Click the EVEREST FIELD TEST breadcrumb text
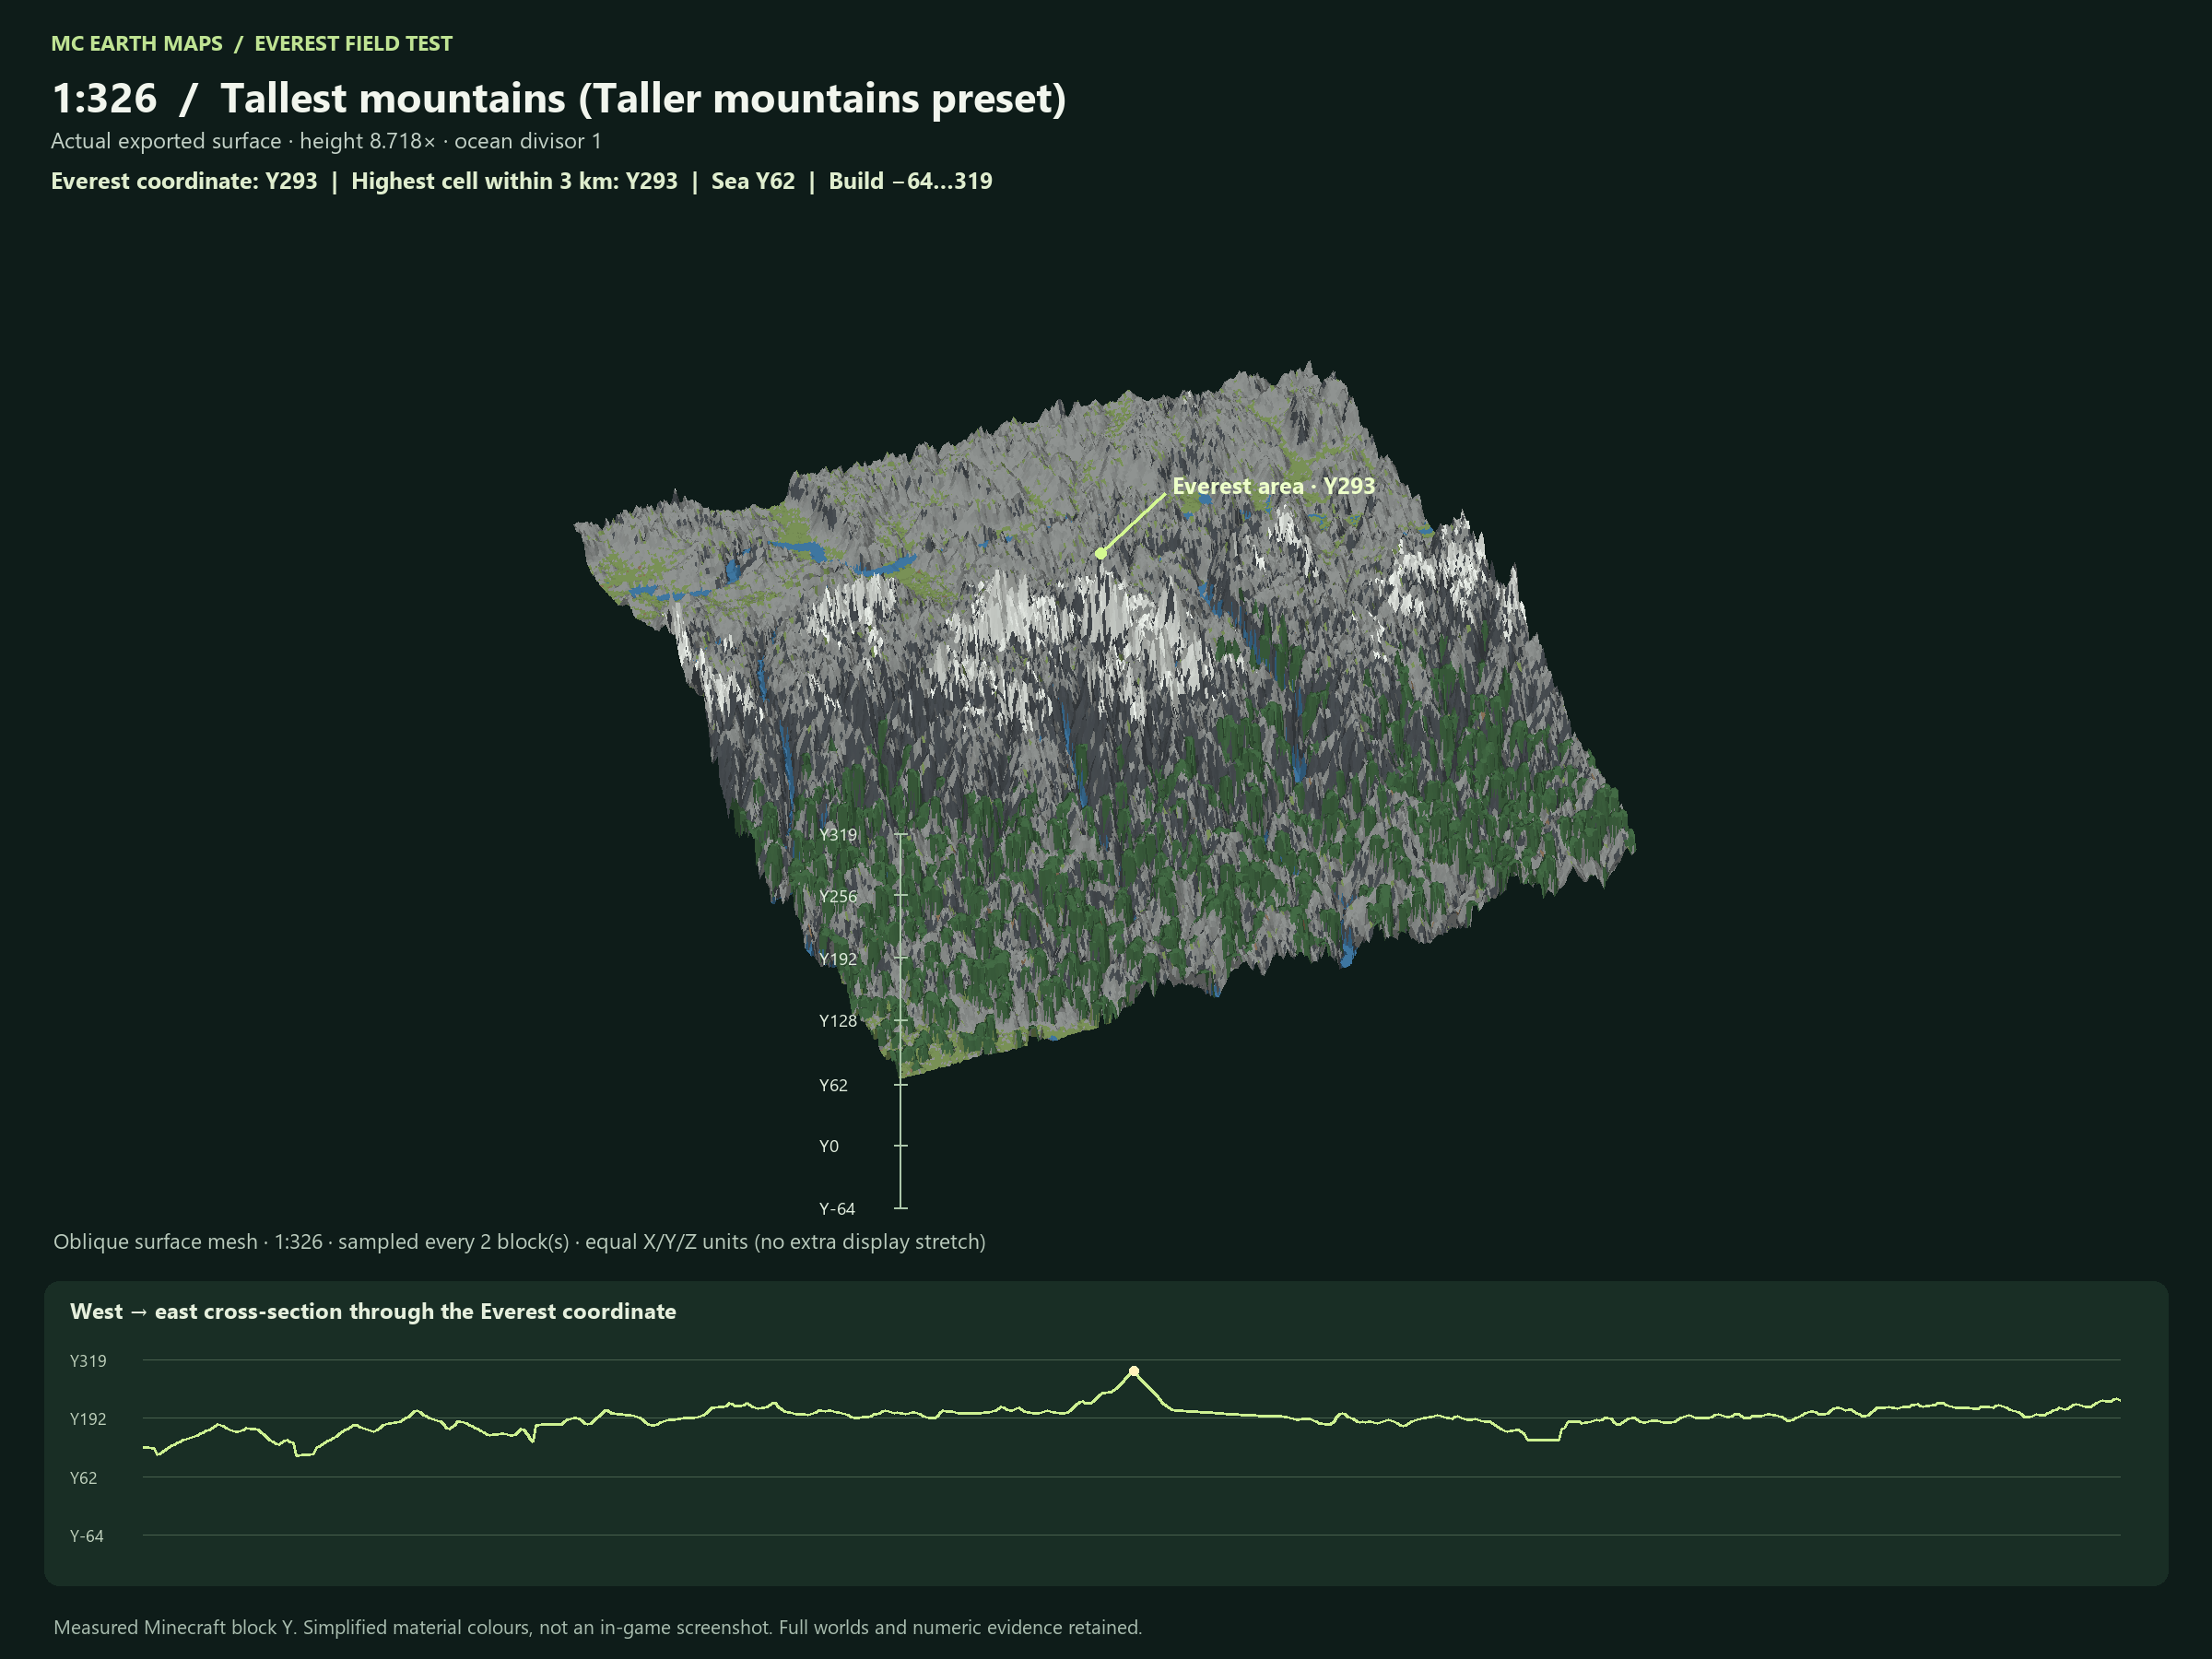This screenshot has height=1659, width=2212. click(353, 44)
